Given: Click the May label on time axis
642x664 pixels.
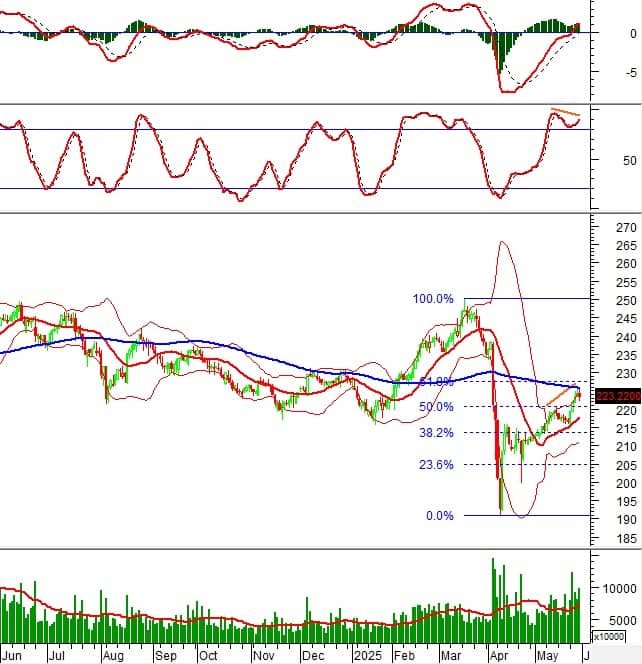Looking at the screenshot, I should 548,656.
